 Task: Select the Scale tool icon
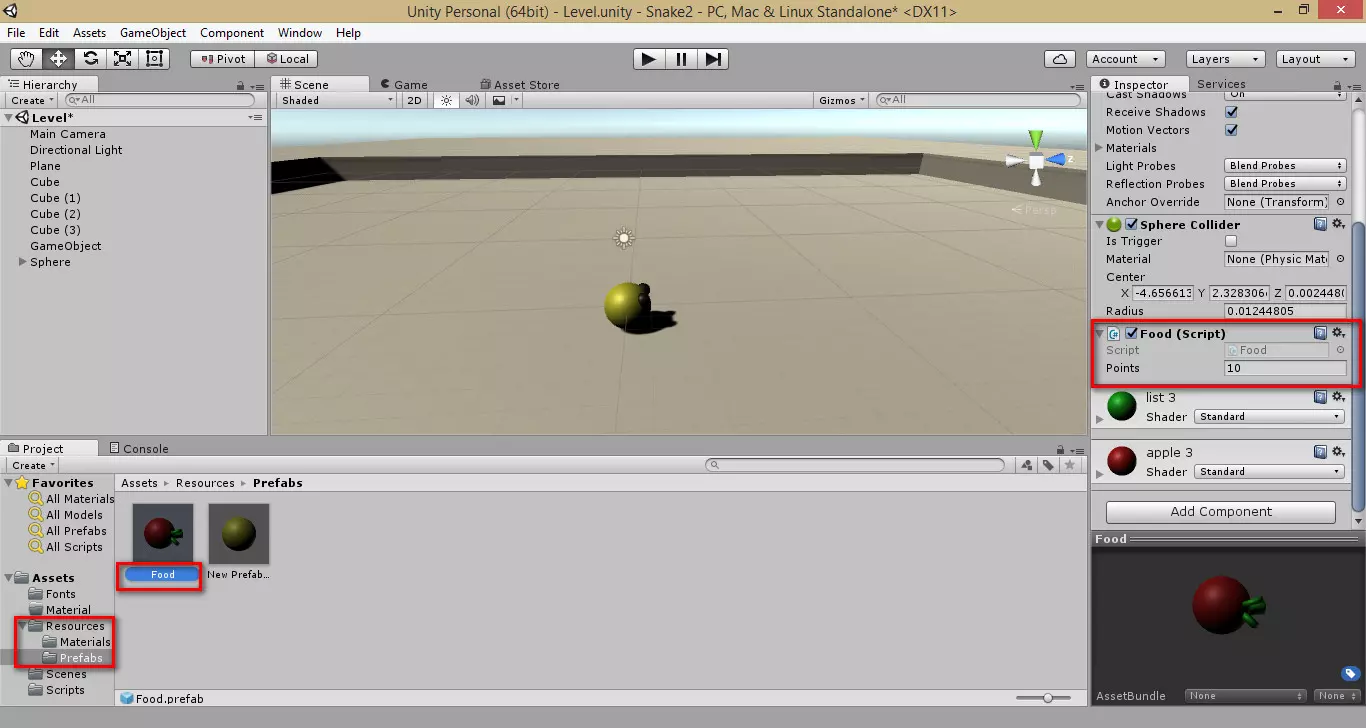tap(123, 59)
